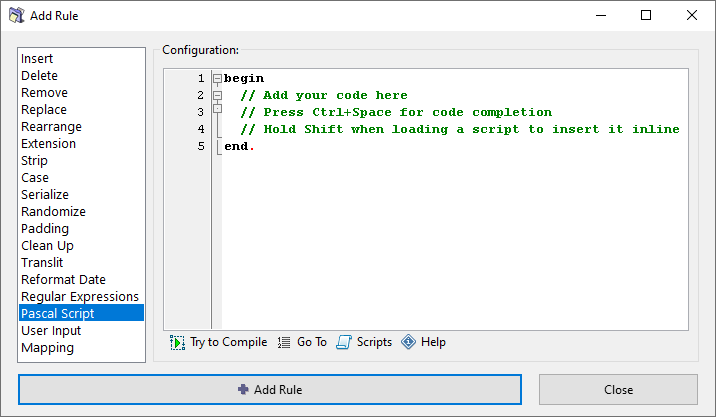Collapse the begin block fold marker

[x=217, y=79]
